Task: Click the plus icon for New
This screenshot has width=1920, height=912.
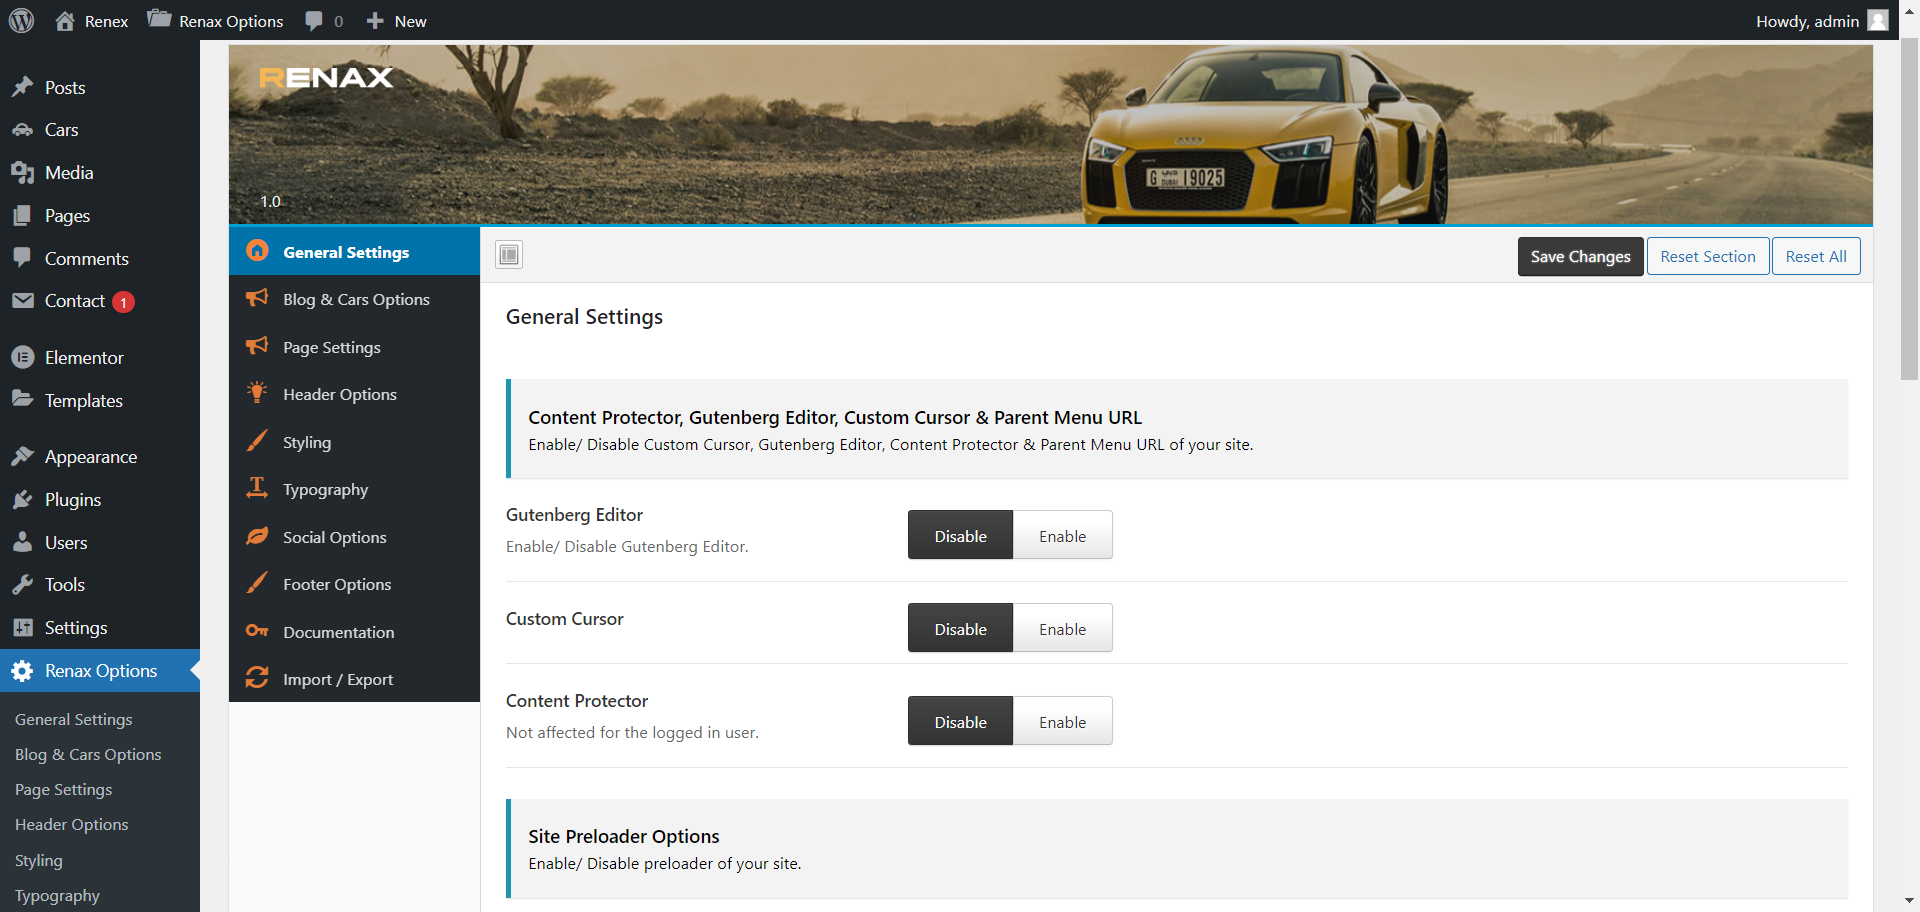Action: coord(375,21)
